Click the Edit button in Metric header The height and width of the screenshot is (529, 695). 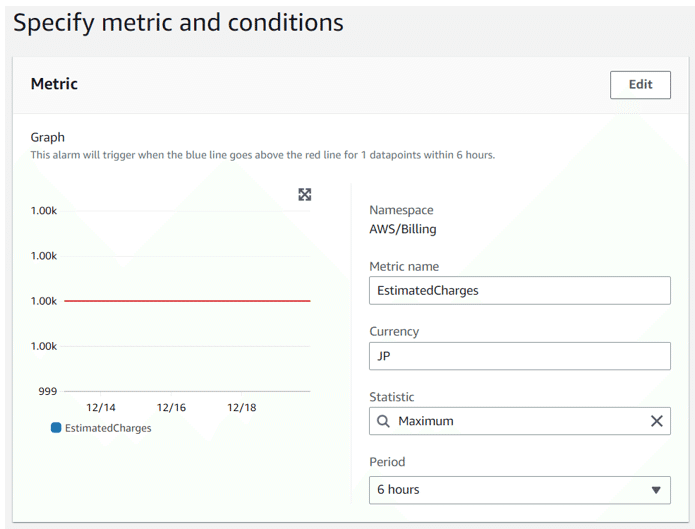coord(640,85)
